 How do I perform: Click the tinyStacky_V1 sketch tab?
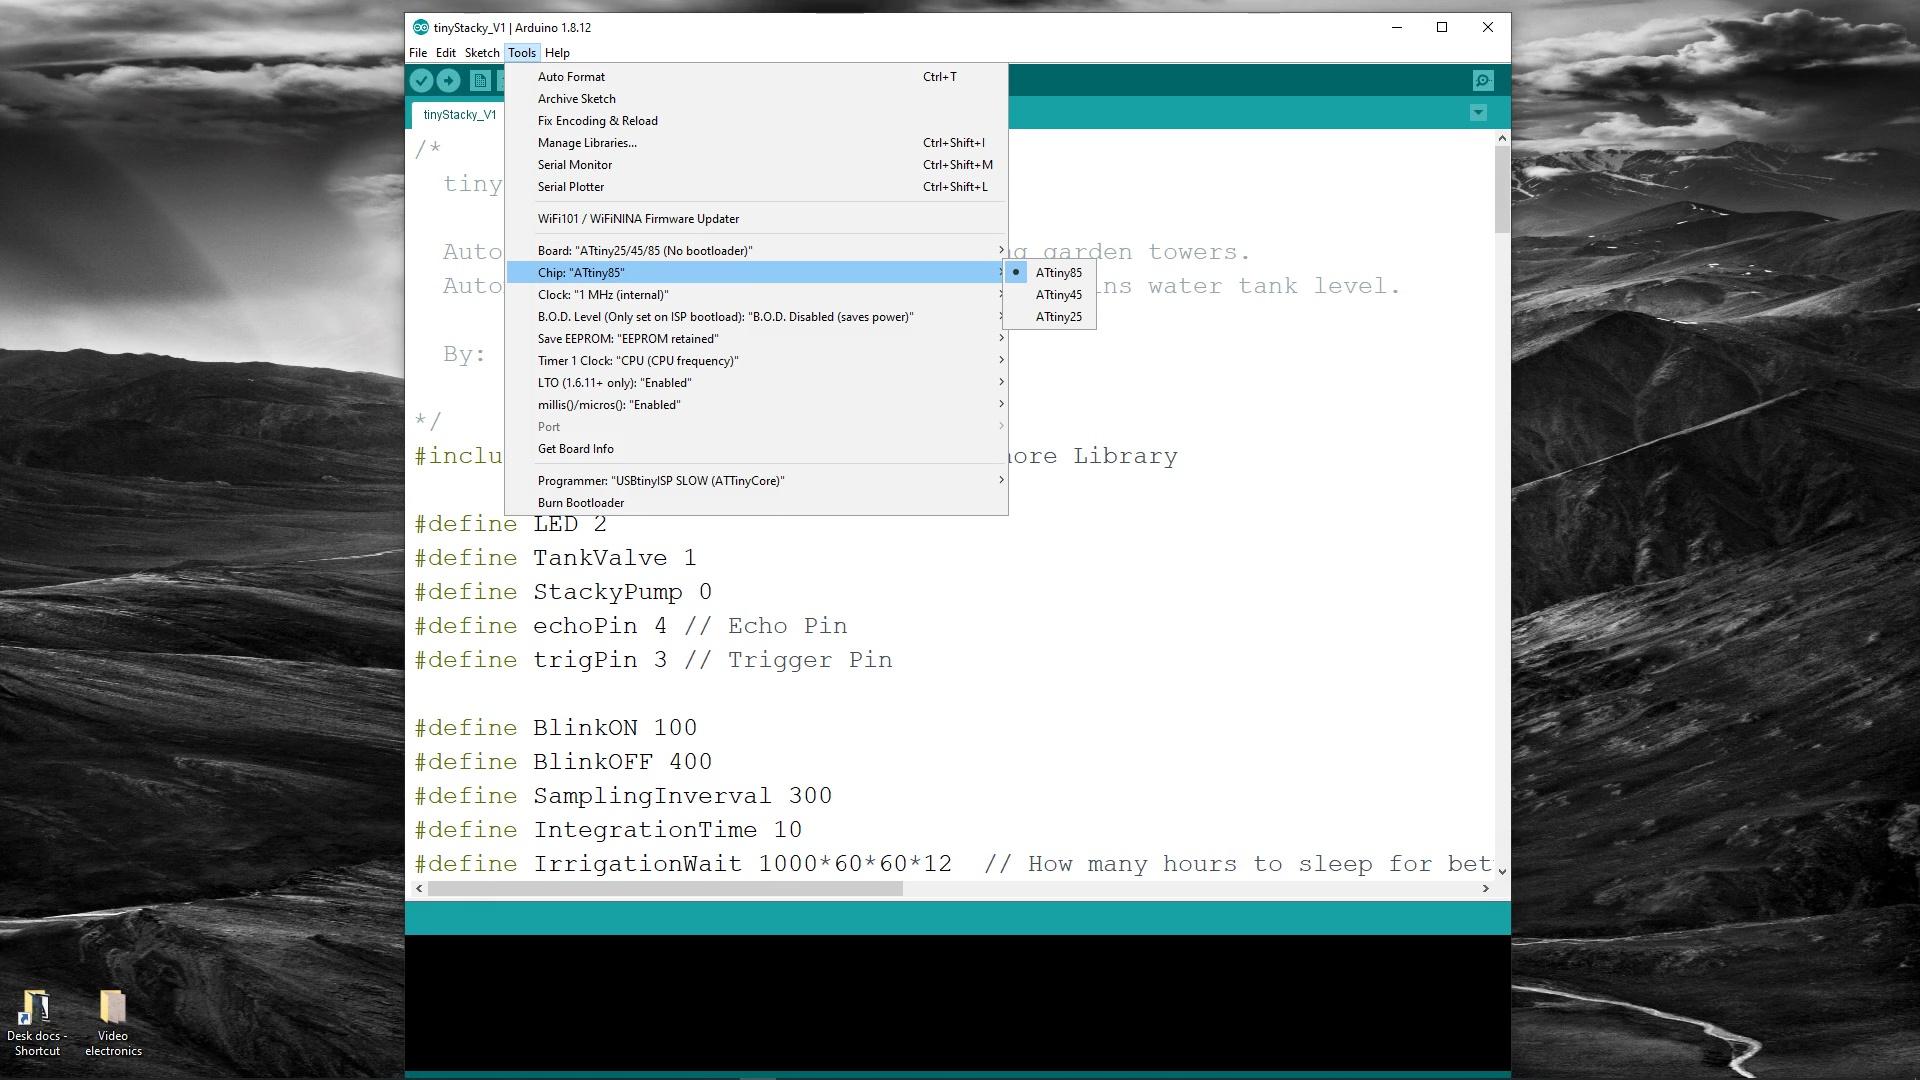[459, 115]
